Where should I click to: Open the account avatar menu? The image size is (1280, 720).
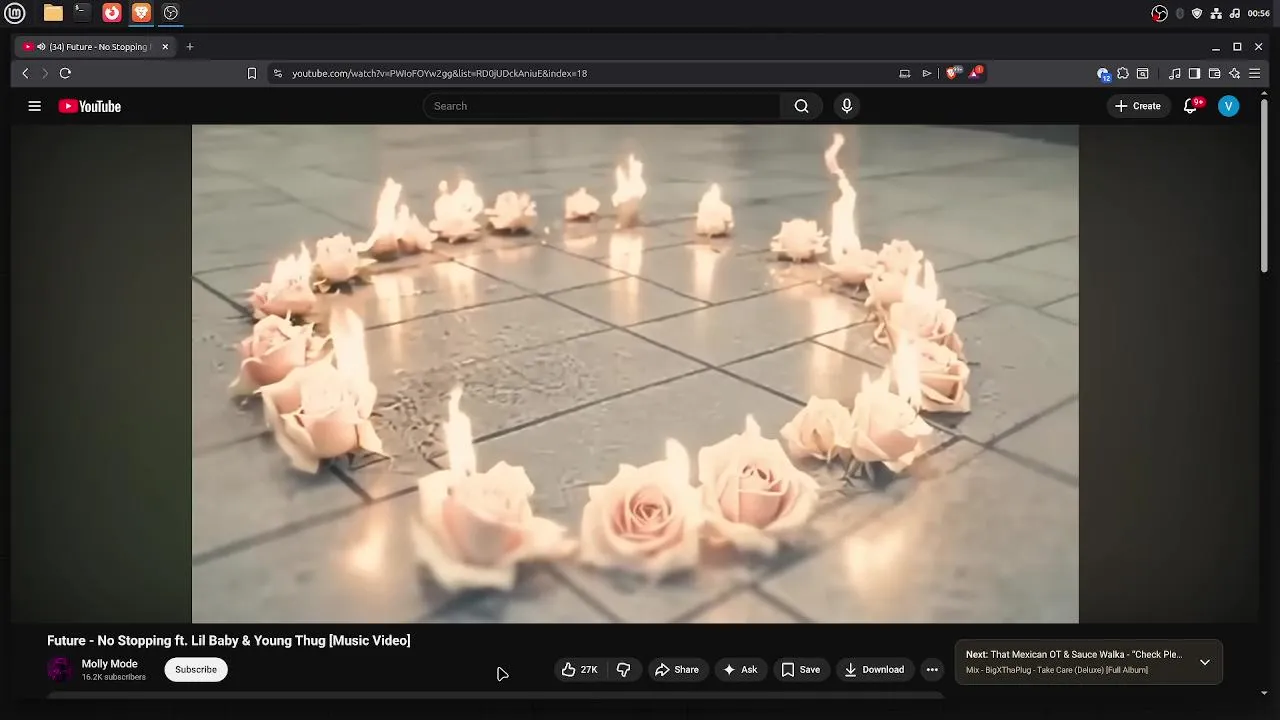(1229, 106)
